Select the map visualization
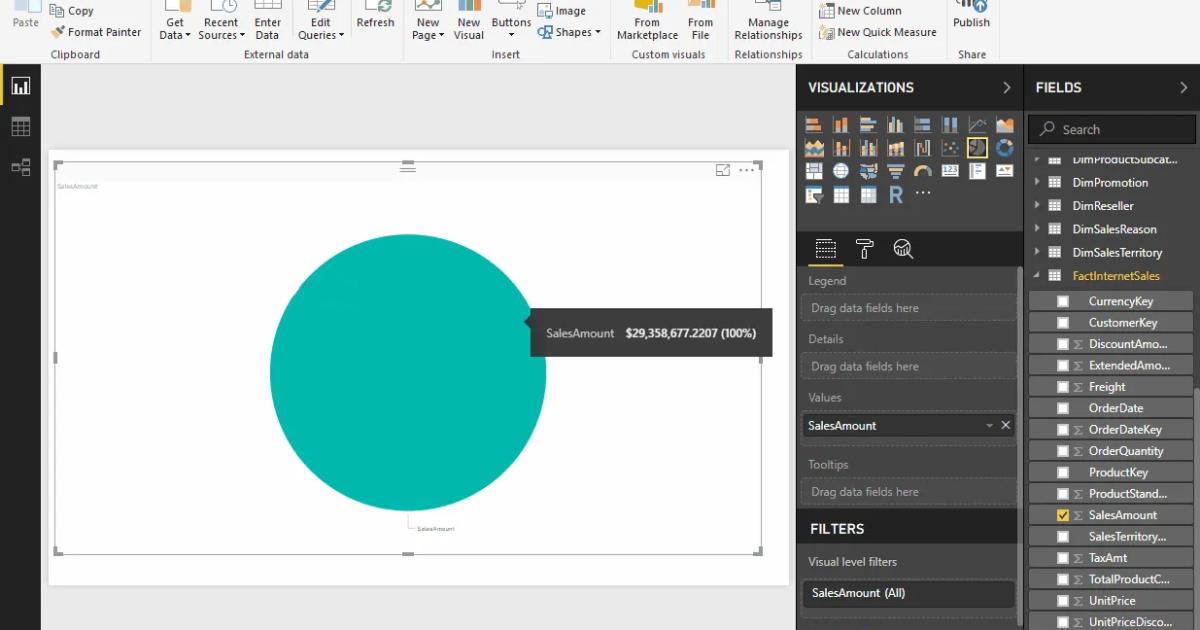This screenshot has width=1200, height=630. pyautogui.click(x=840, y=170)
